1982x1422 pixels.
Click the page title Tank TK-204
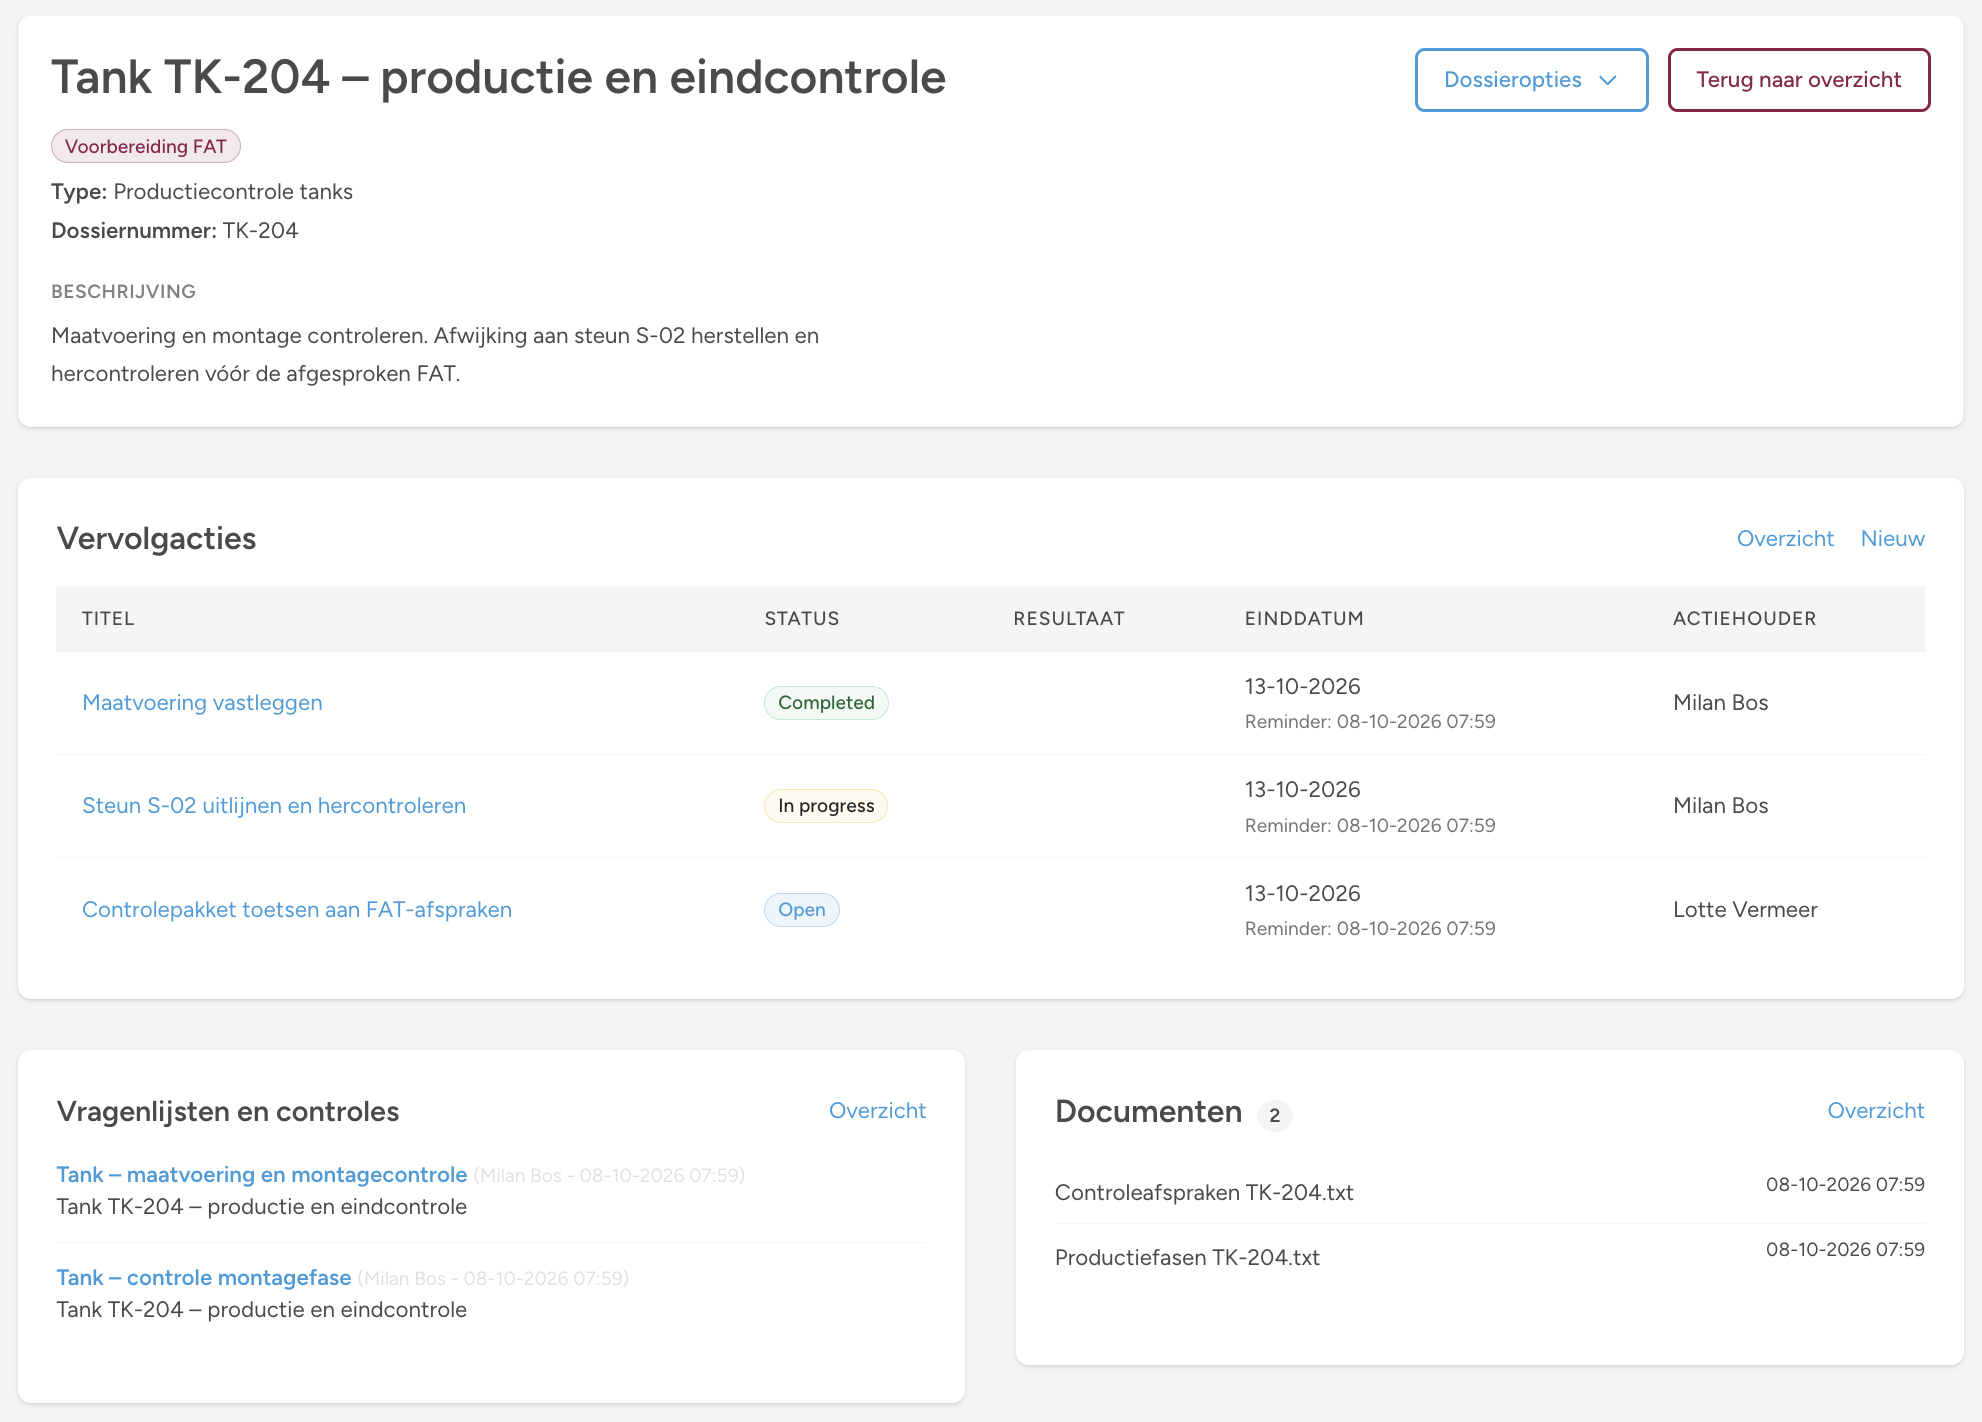(498, 77)
